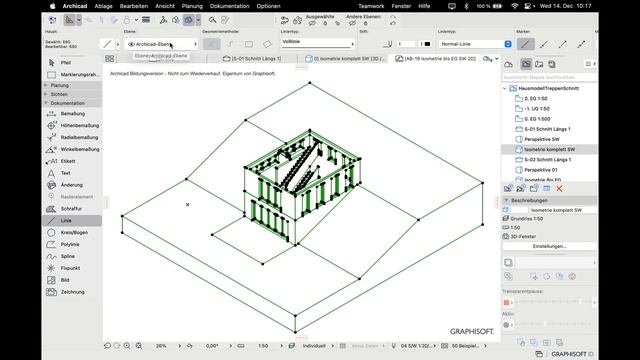
Task: Open Isometrie komplett SW view entry
Action: 549,149
